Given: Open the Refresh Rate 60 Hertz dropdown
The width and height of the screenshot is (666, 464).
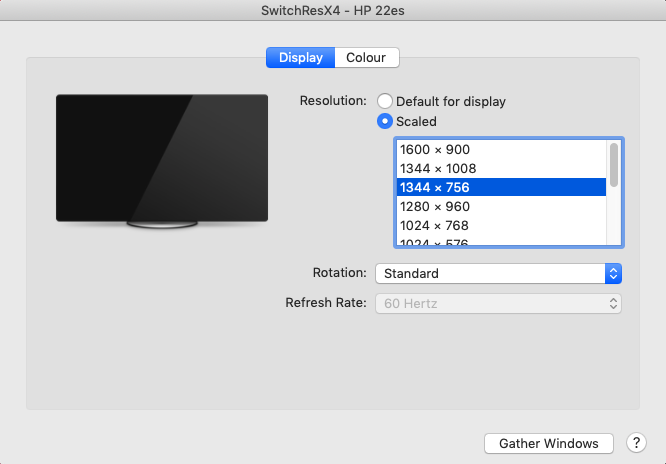Looking at the screenshot, I should point(498,303).
